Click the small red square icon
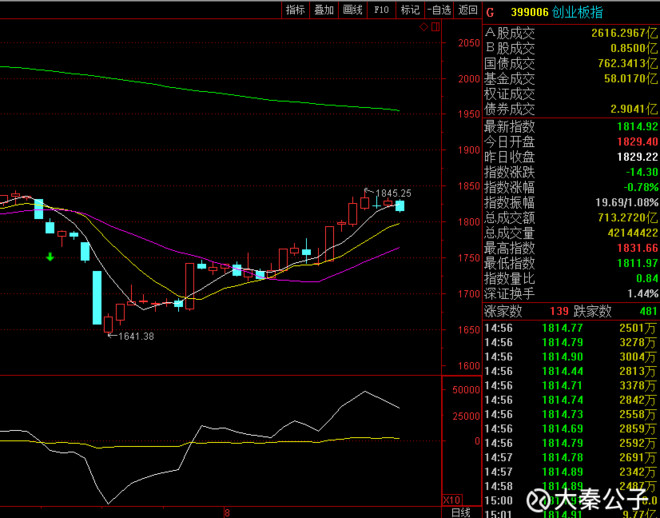This screenshot has height=518, width=660. click(436, 27)
